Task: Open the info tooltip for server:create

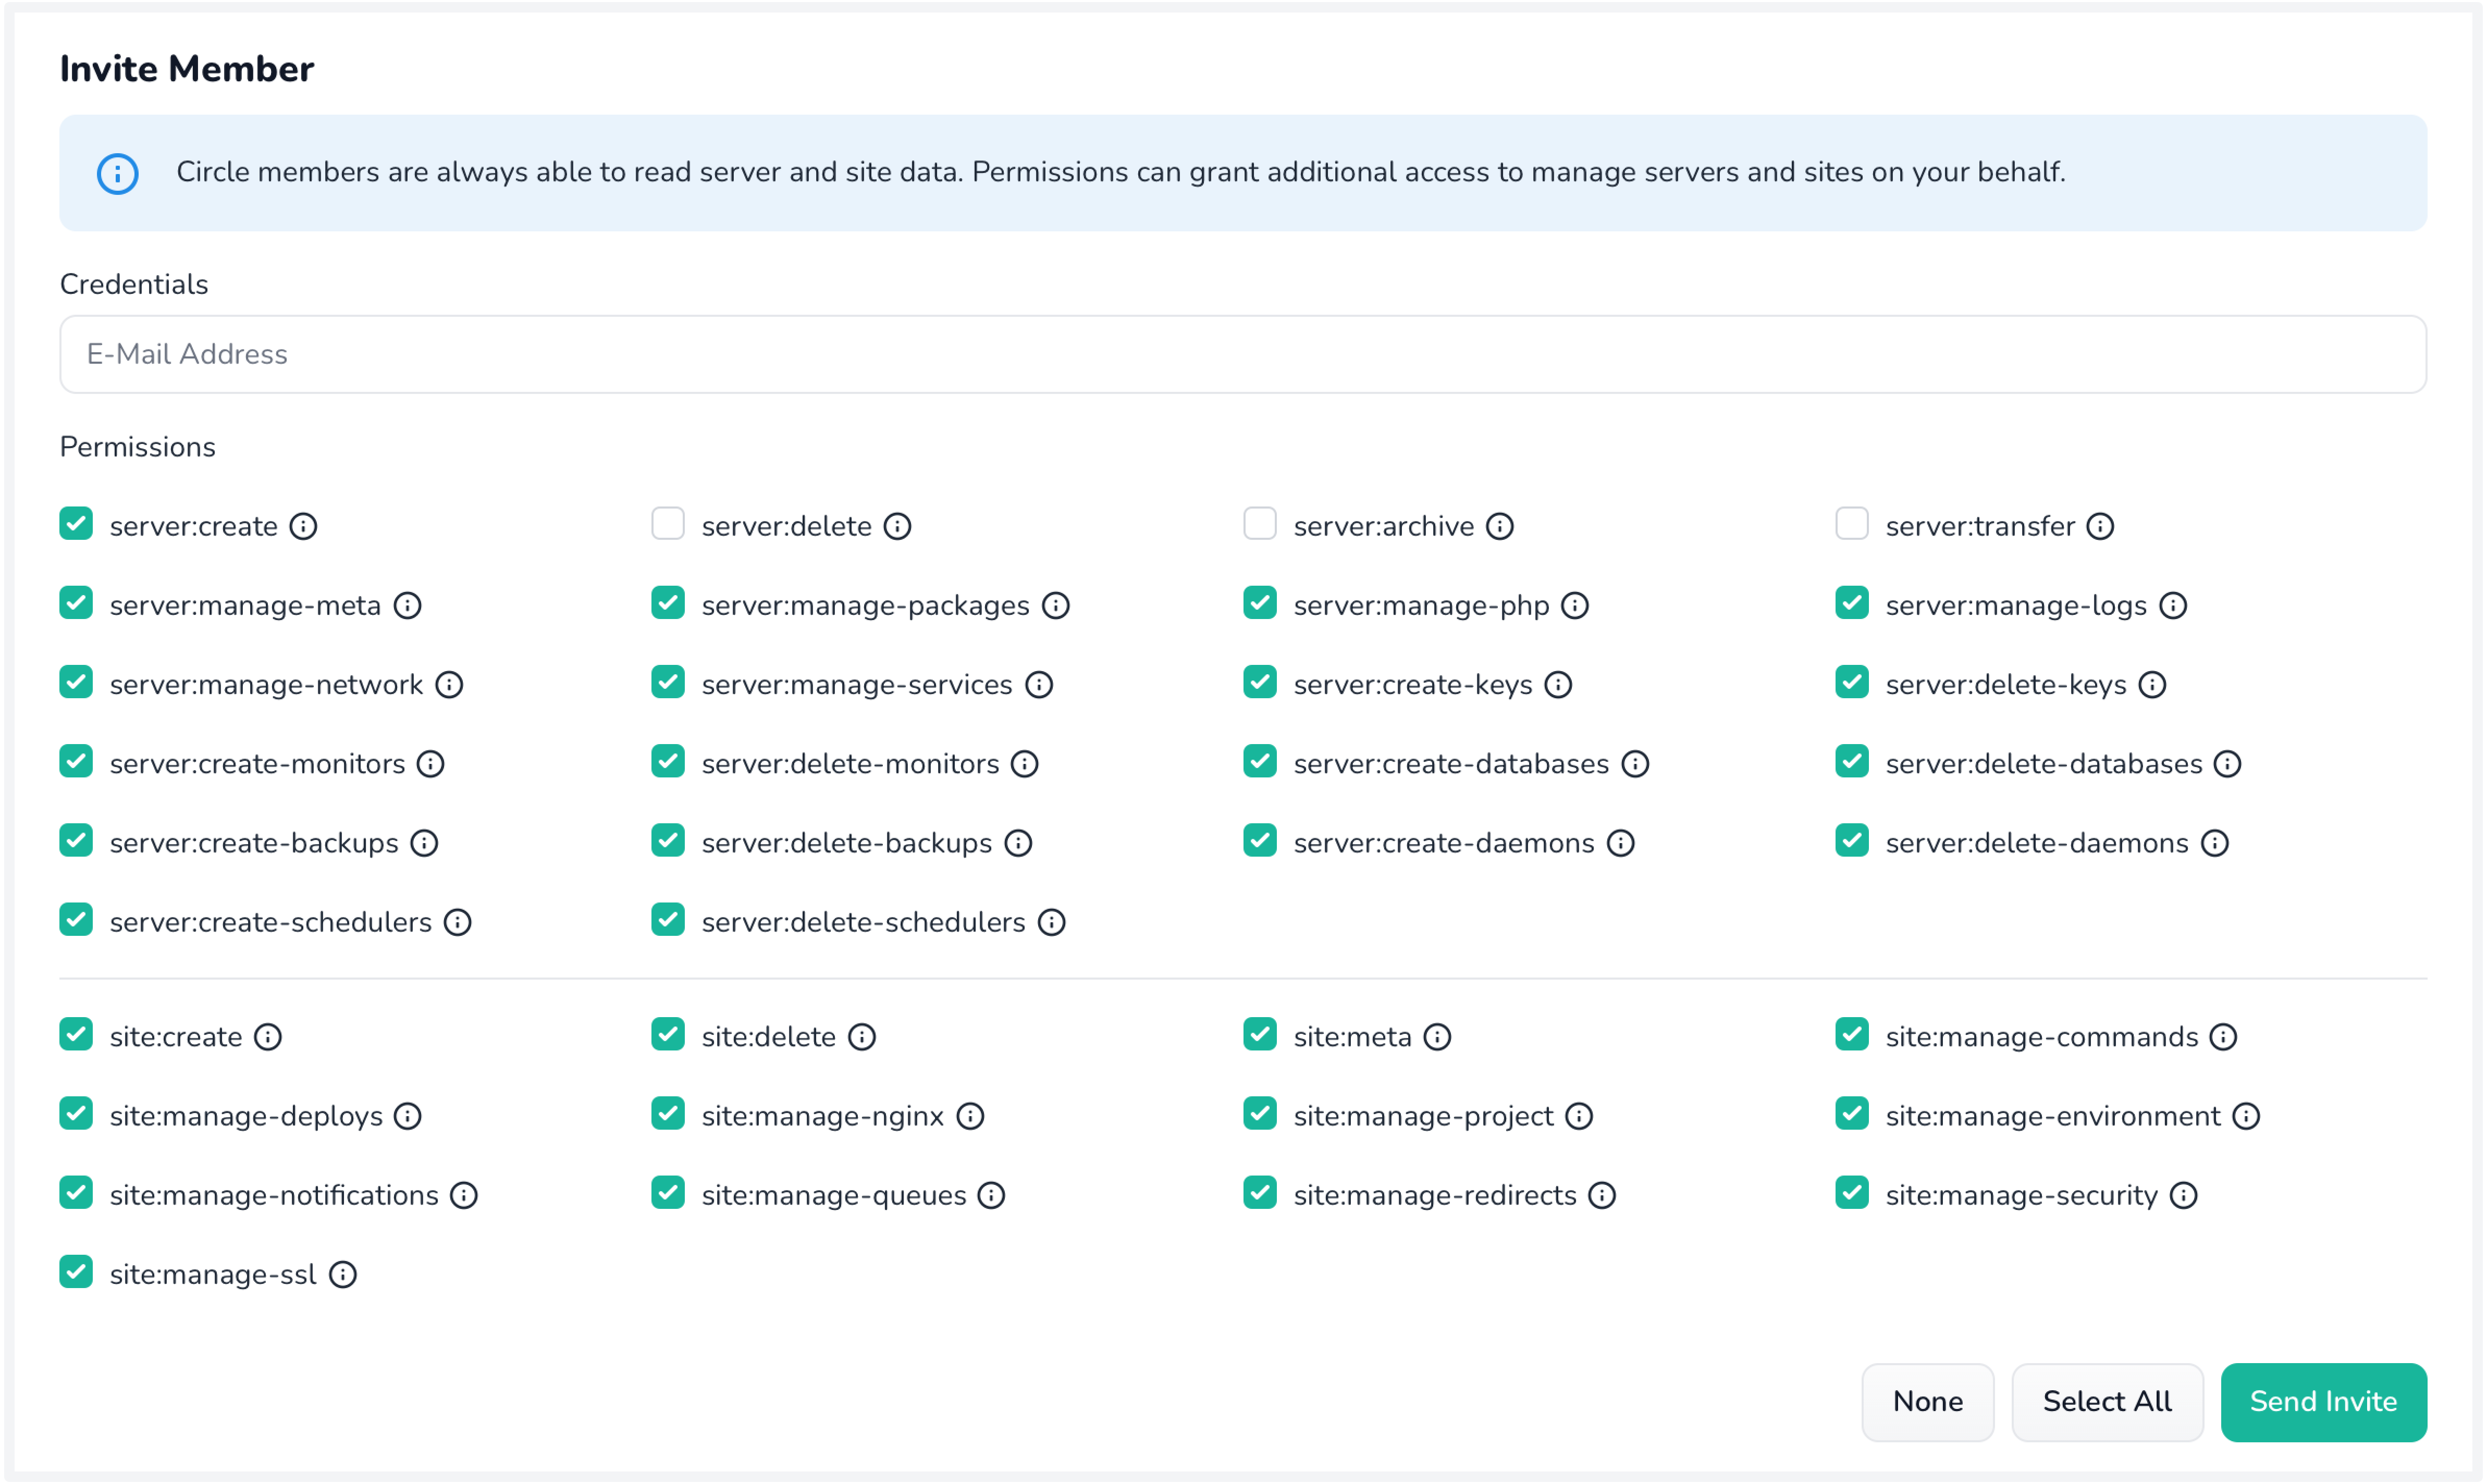Action: pos(303,526)
